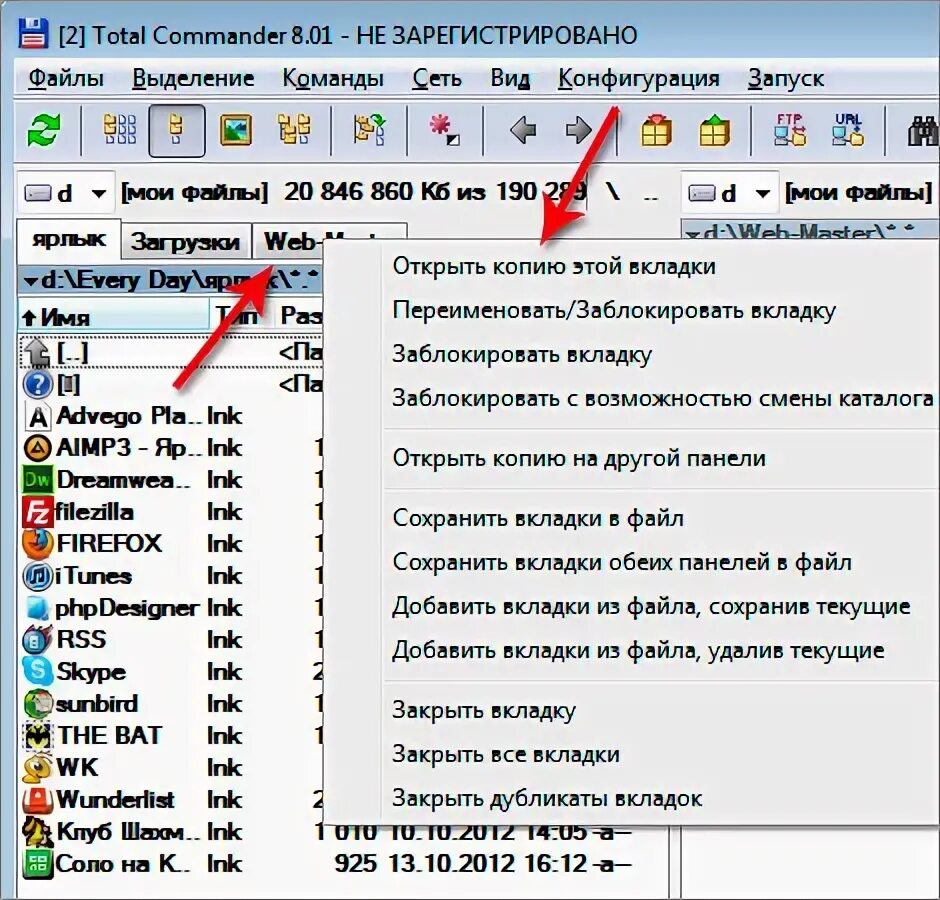Click the Skype shortcut icon
The height and width of the screenshot is (900, 940).
pos(37,672)
